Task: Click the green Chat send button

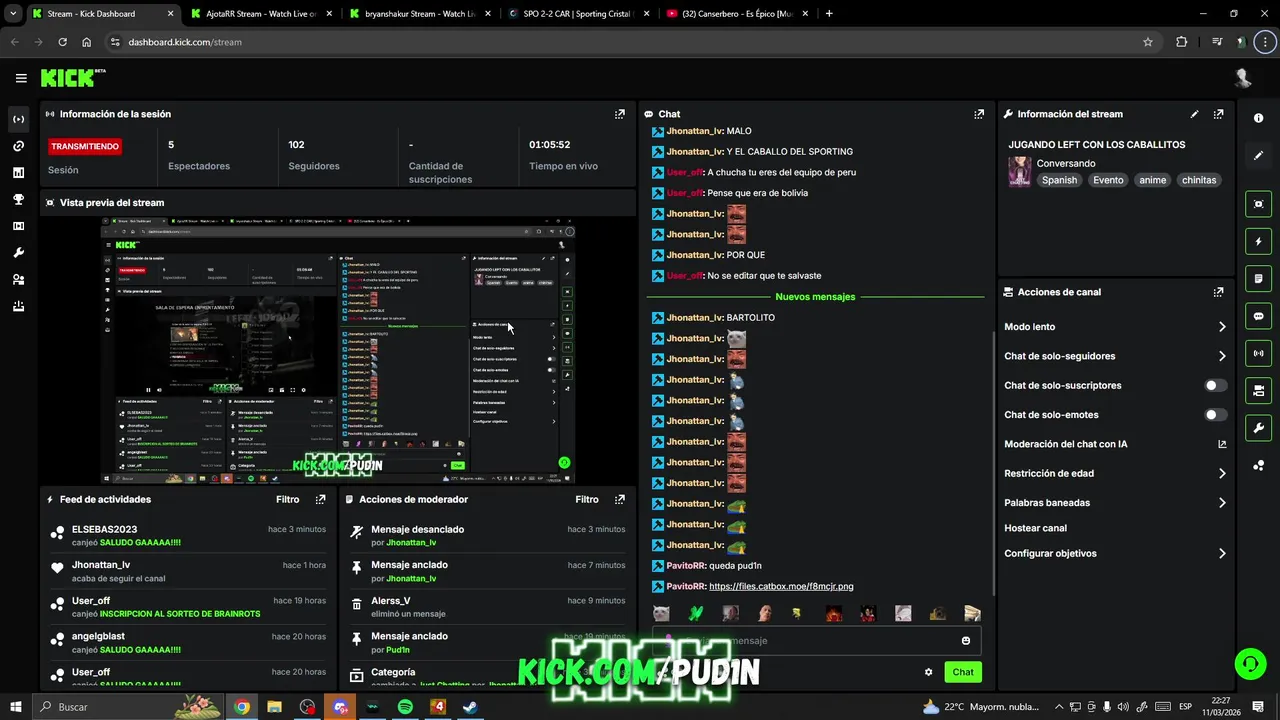Action: tap(963, 672)
